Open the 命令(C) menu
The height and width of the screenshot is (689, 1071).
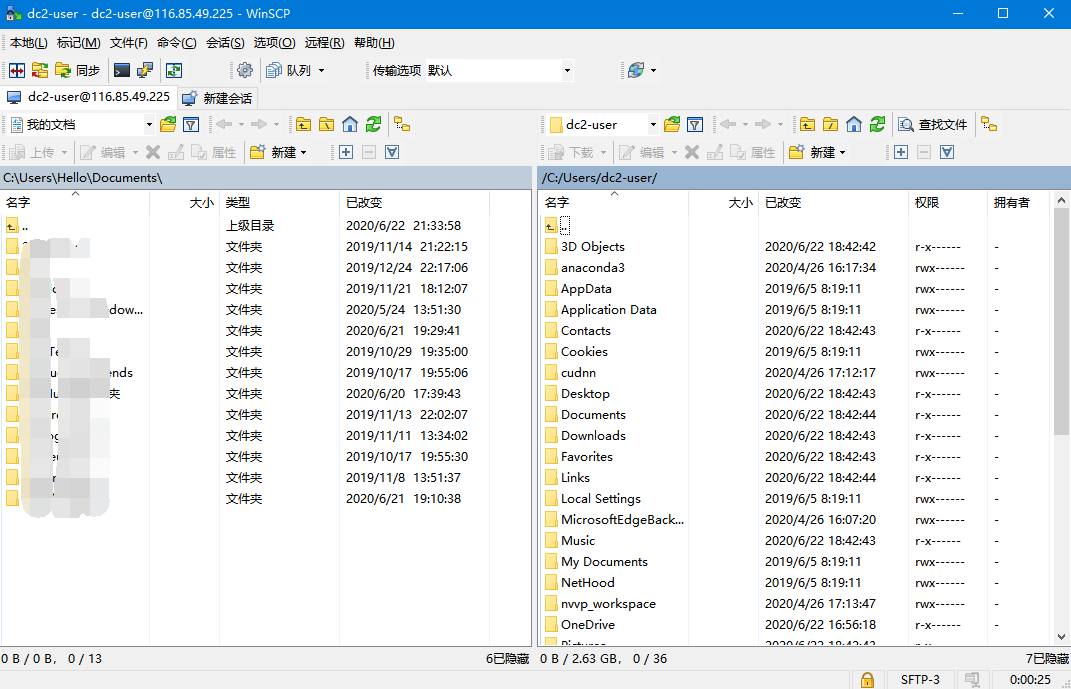(x=176, y=43)
